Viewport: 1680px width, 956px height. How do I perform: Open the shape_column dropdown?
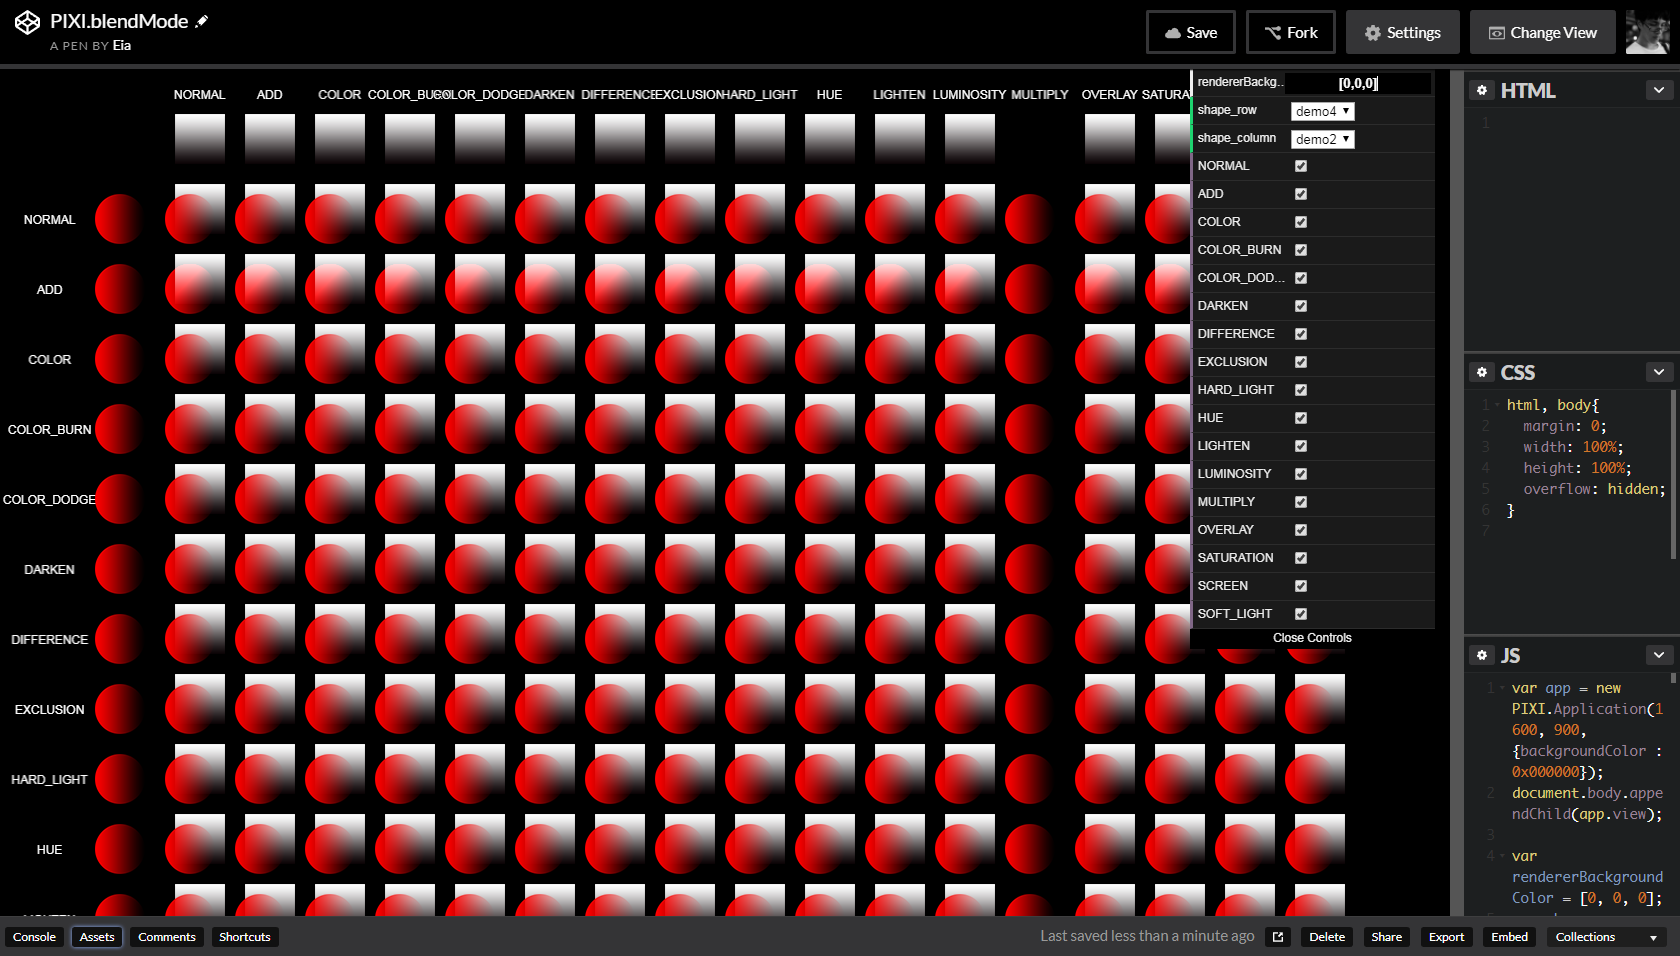click(x=1322, y=139)
